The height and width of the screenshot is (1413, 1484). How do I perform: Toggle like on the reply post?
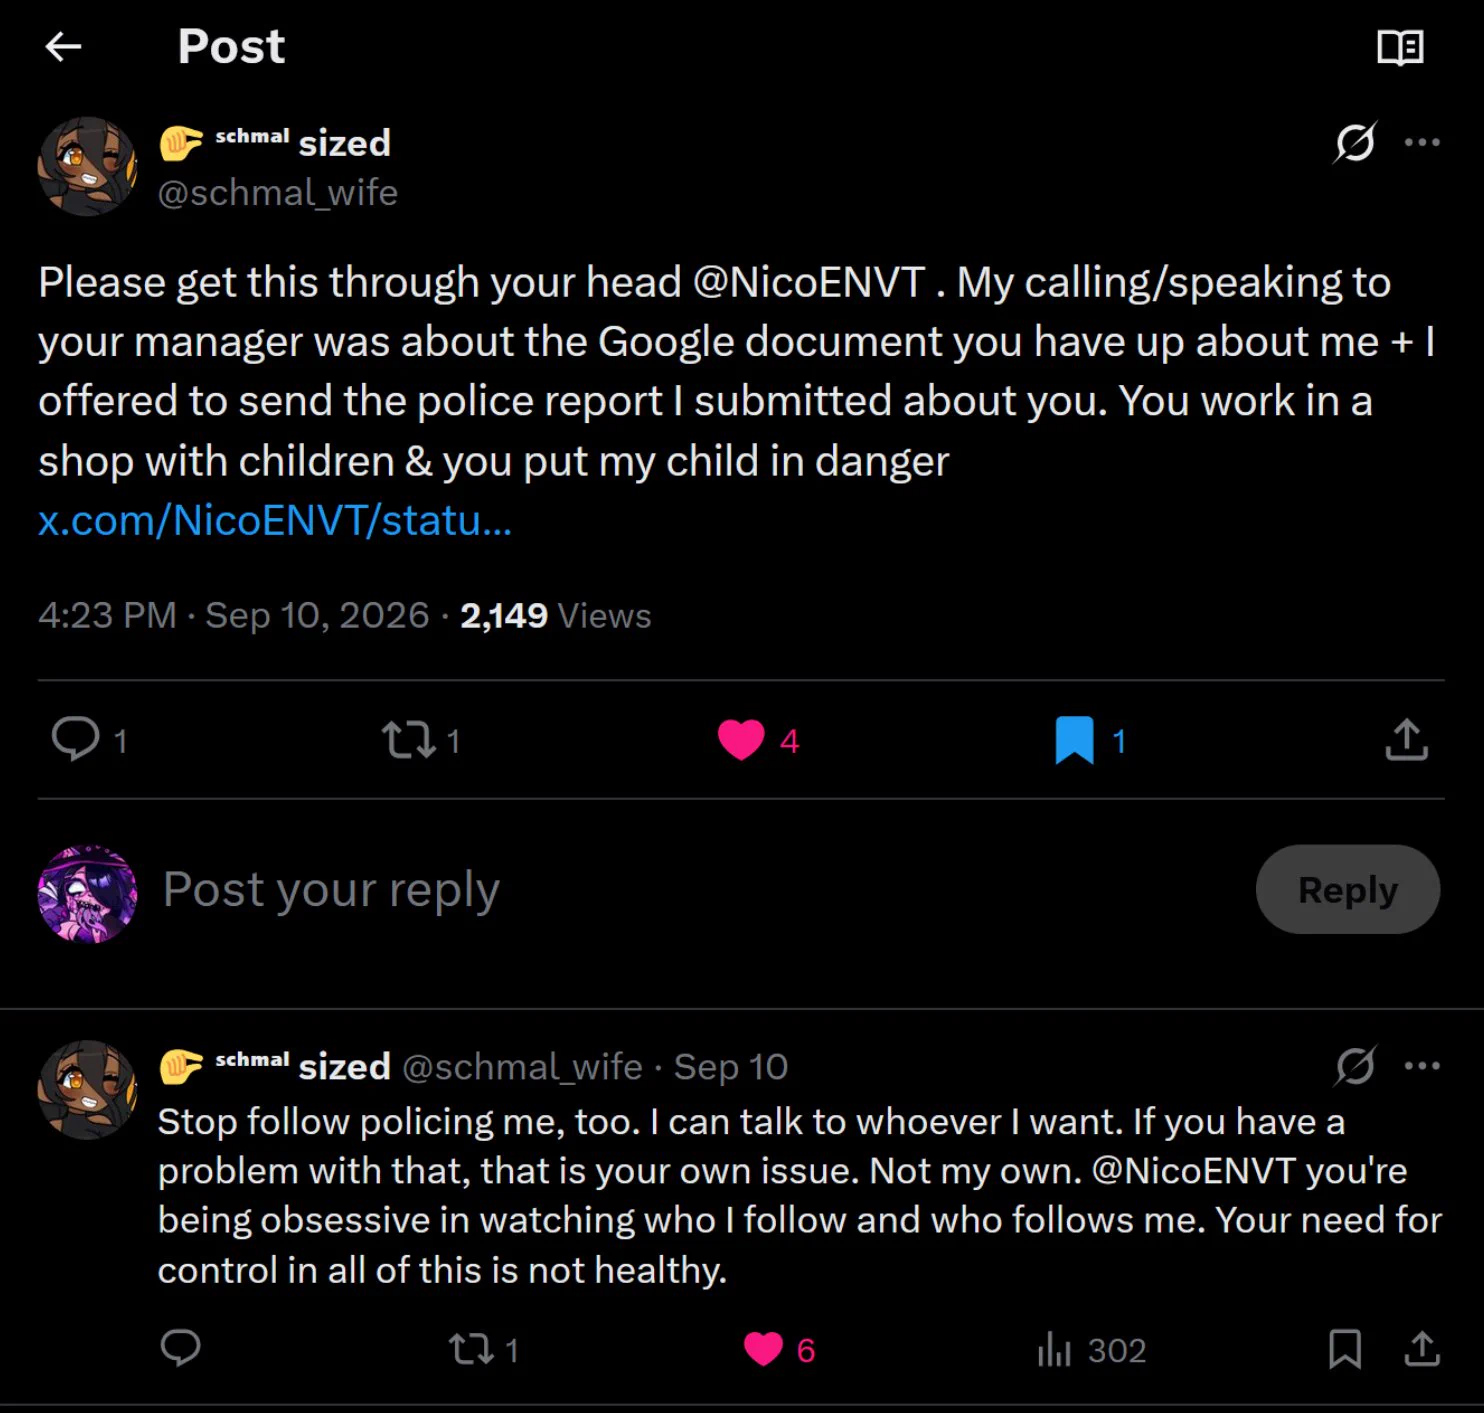coord(763,1349)
